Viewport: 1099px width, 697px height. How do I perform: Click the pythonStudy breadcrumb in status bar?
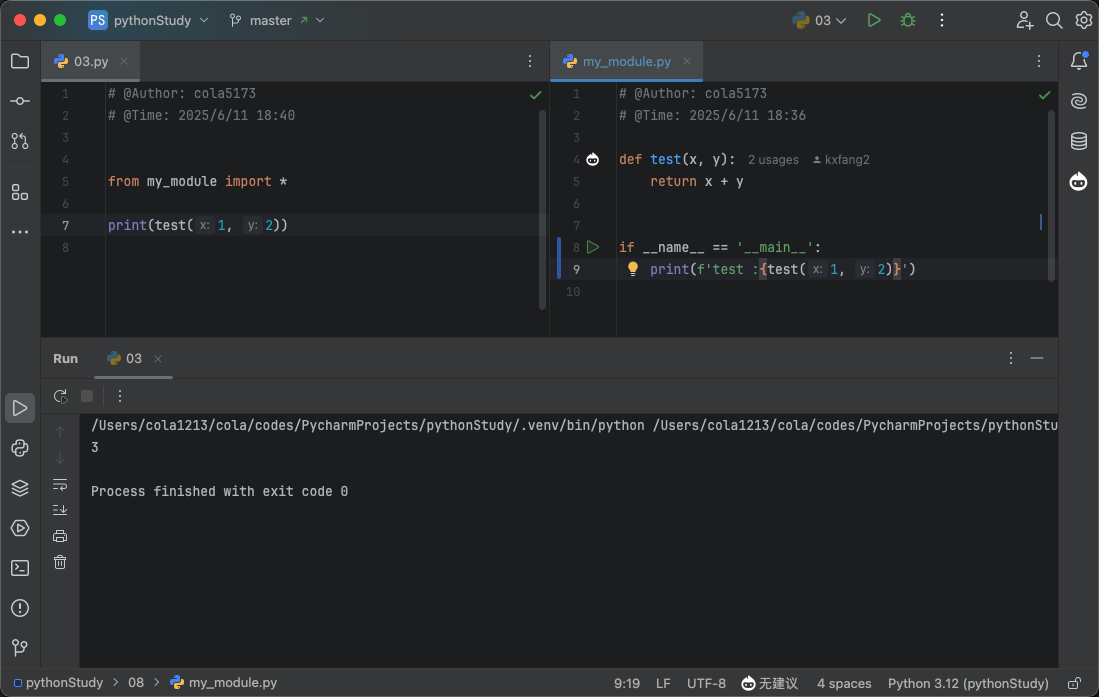58,682
